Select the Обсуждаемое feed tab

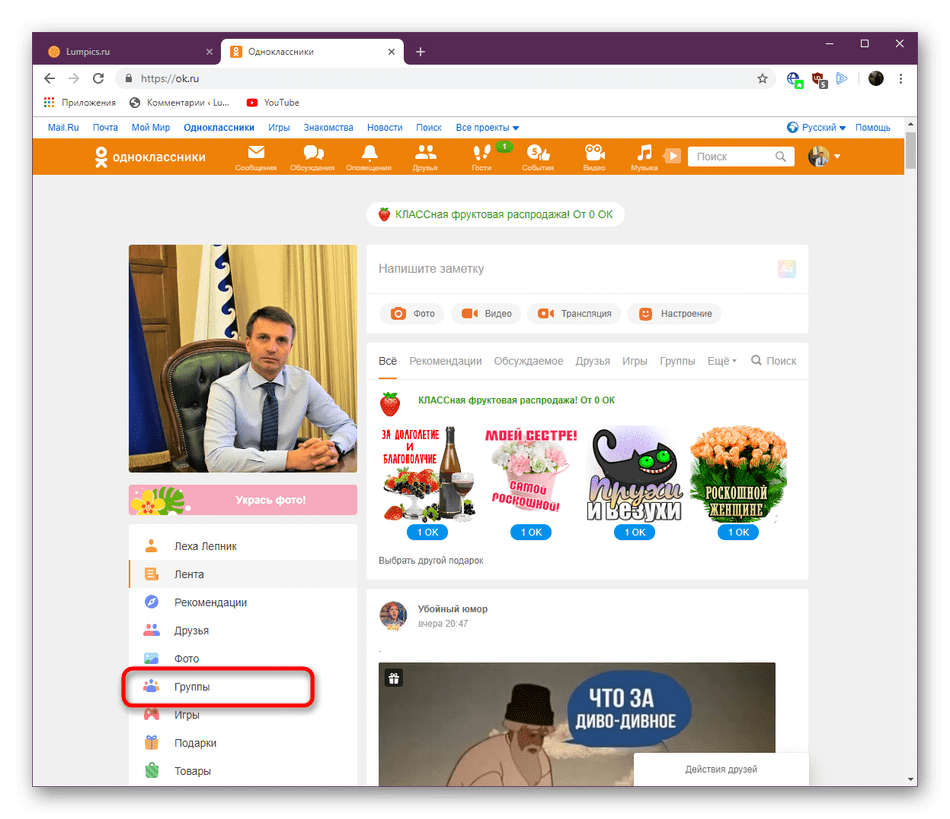[x=528, y=360]
